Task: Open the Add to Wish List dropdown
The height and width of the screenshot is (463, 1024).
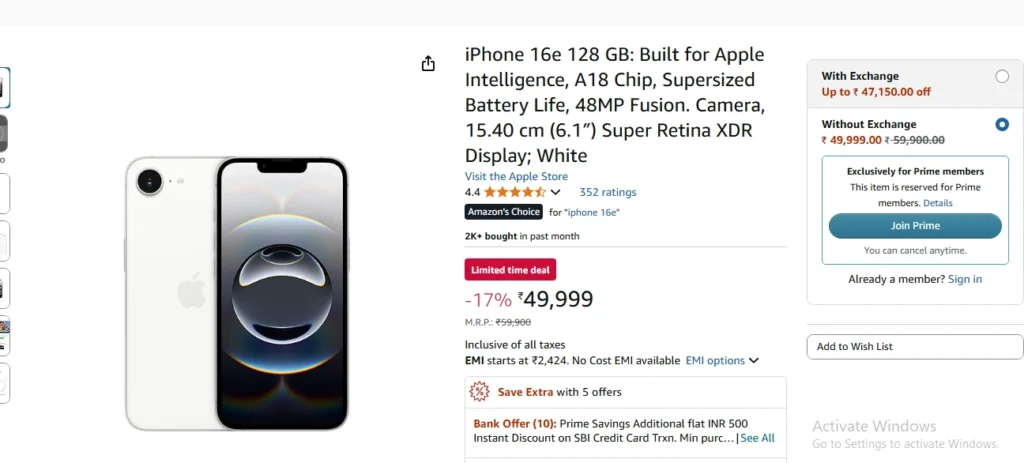Action: coord(915,347)
